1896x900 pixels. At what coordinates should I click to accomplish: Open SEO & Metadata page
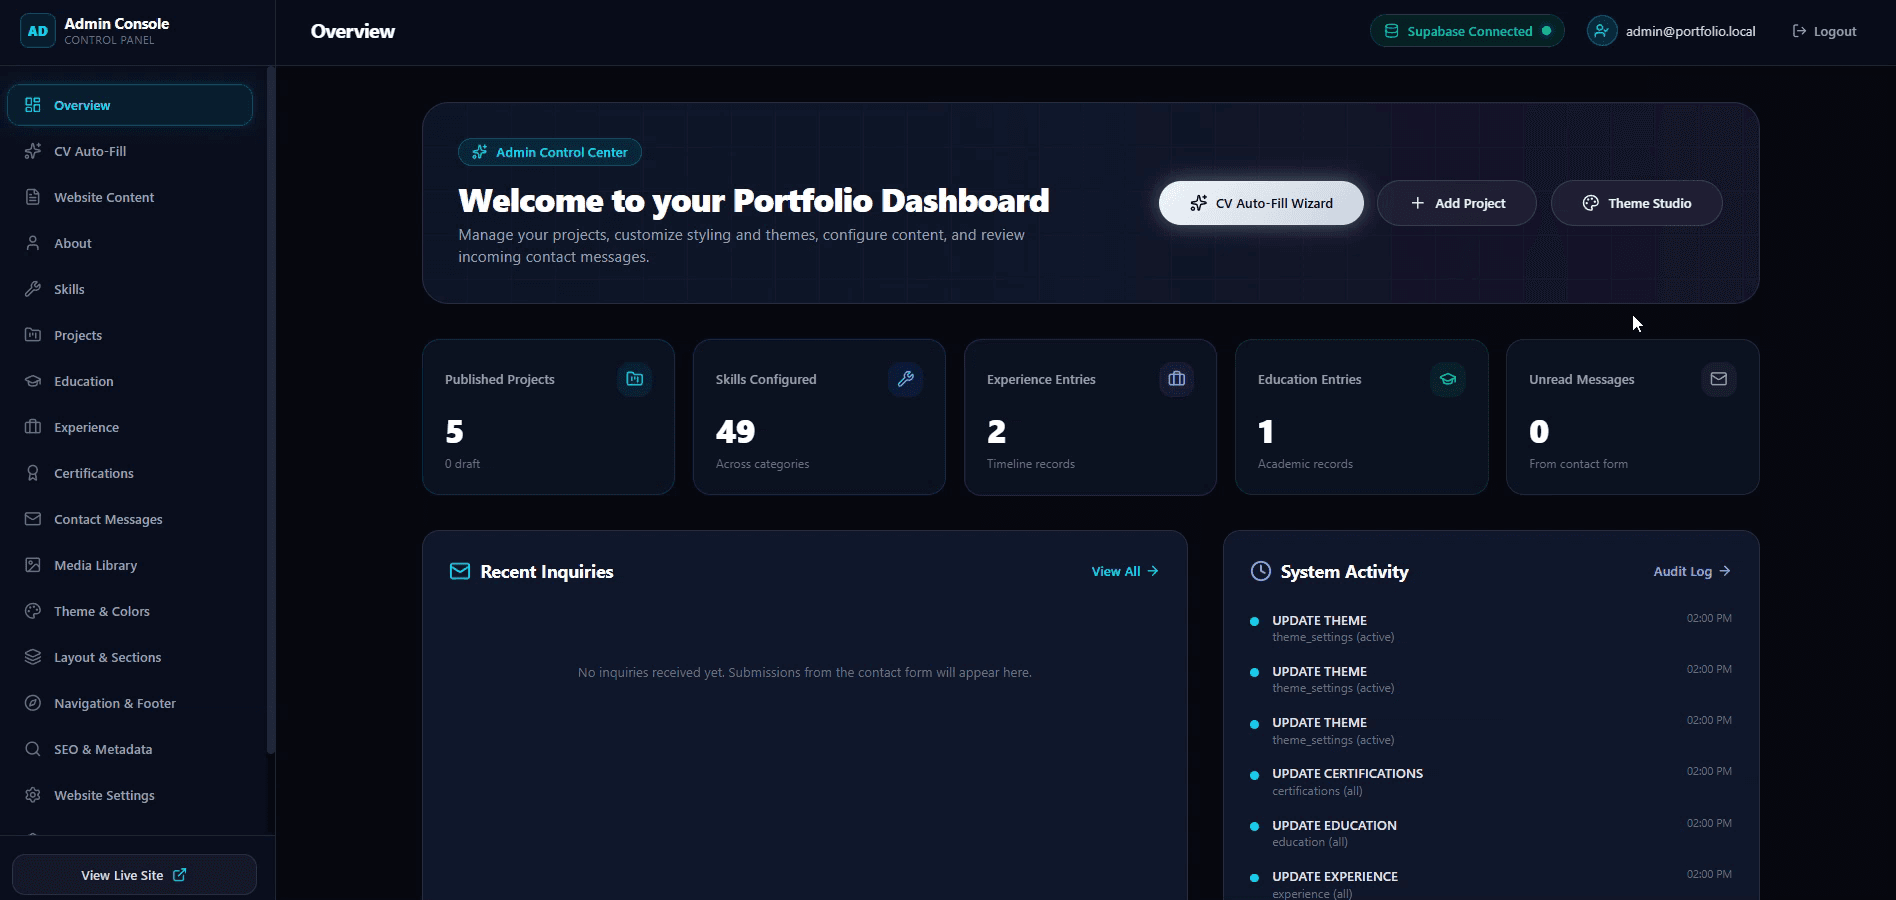pos(130,749)
